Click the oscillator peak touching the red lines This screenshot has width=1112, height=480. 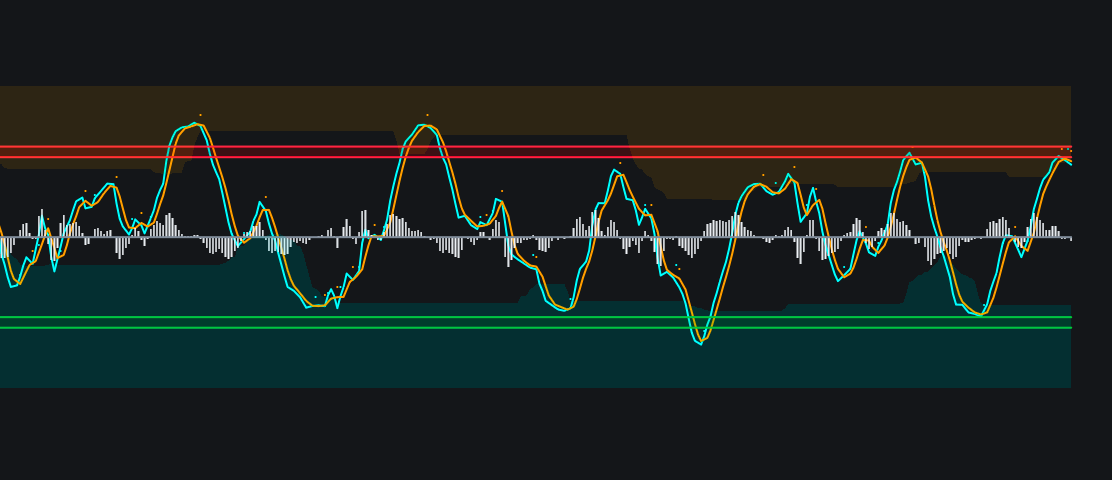click(x=909, y=154)
